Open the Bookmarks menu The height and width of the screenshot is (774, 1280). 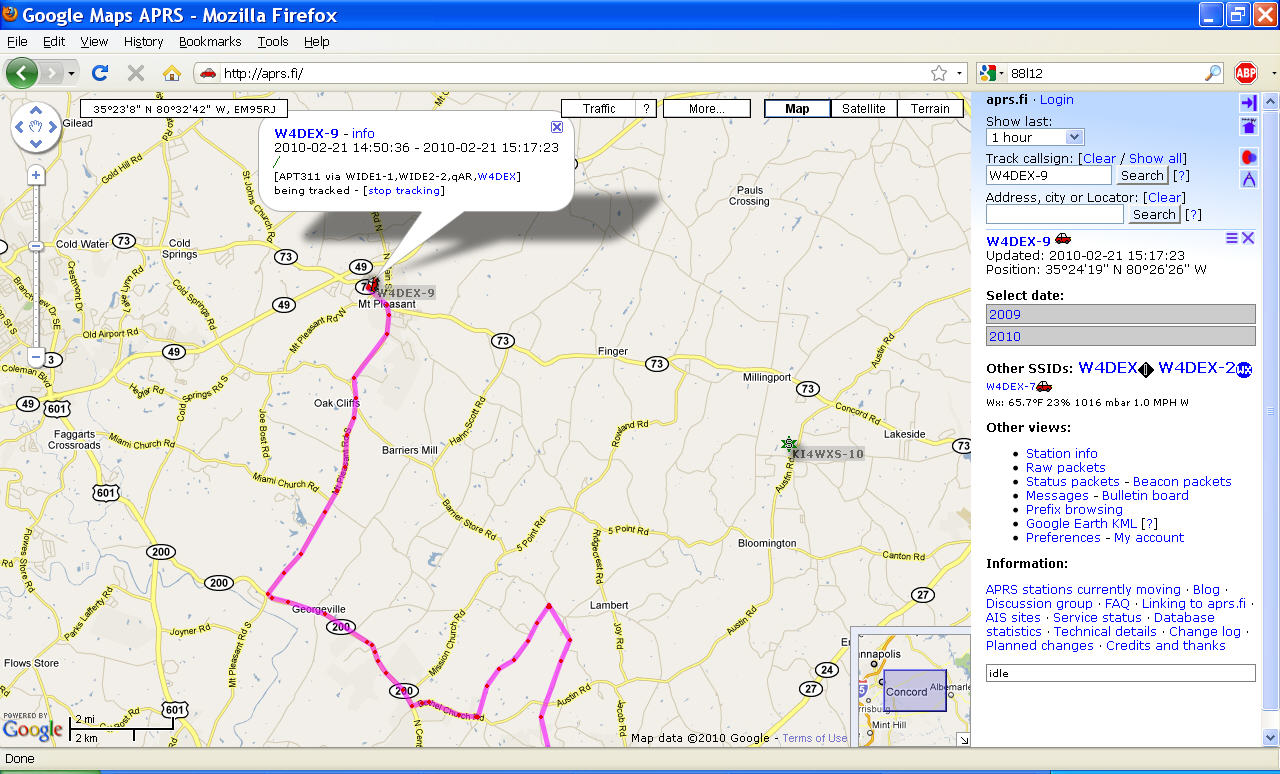click(210, 42)
